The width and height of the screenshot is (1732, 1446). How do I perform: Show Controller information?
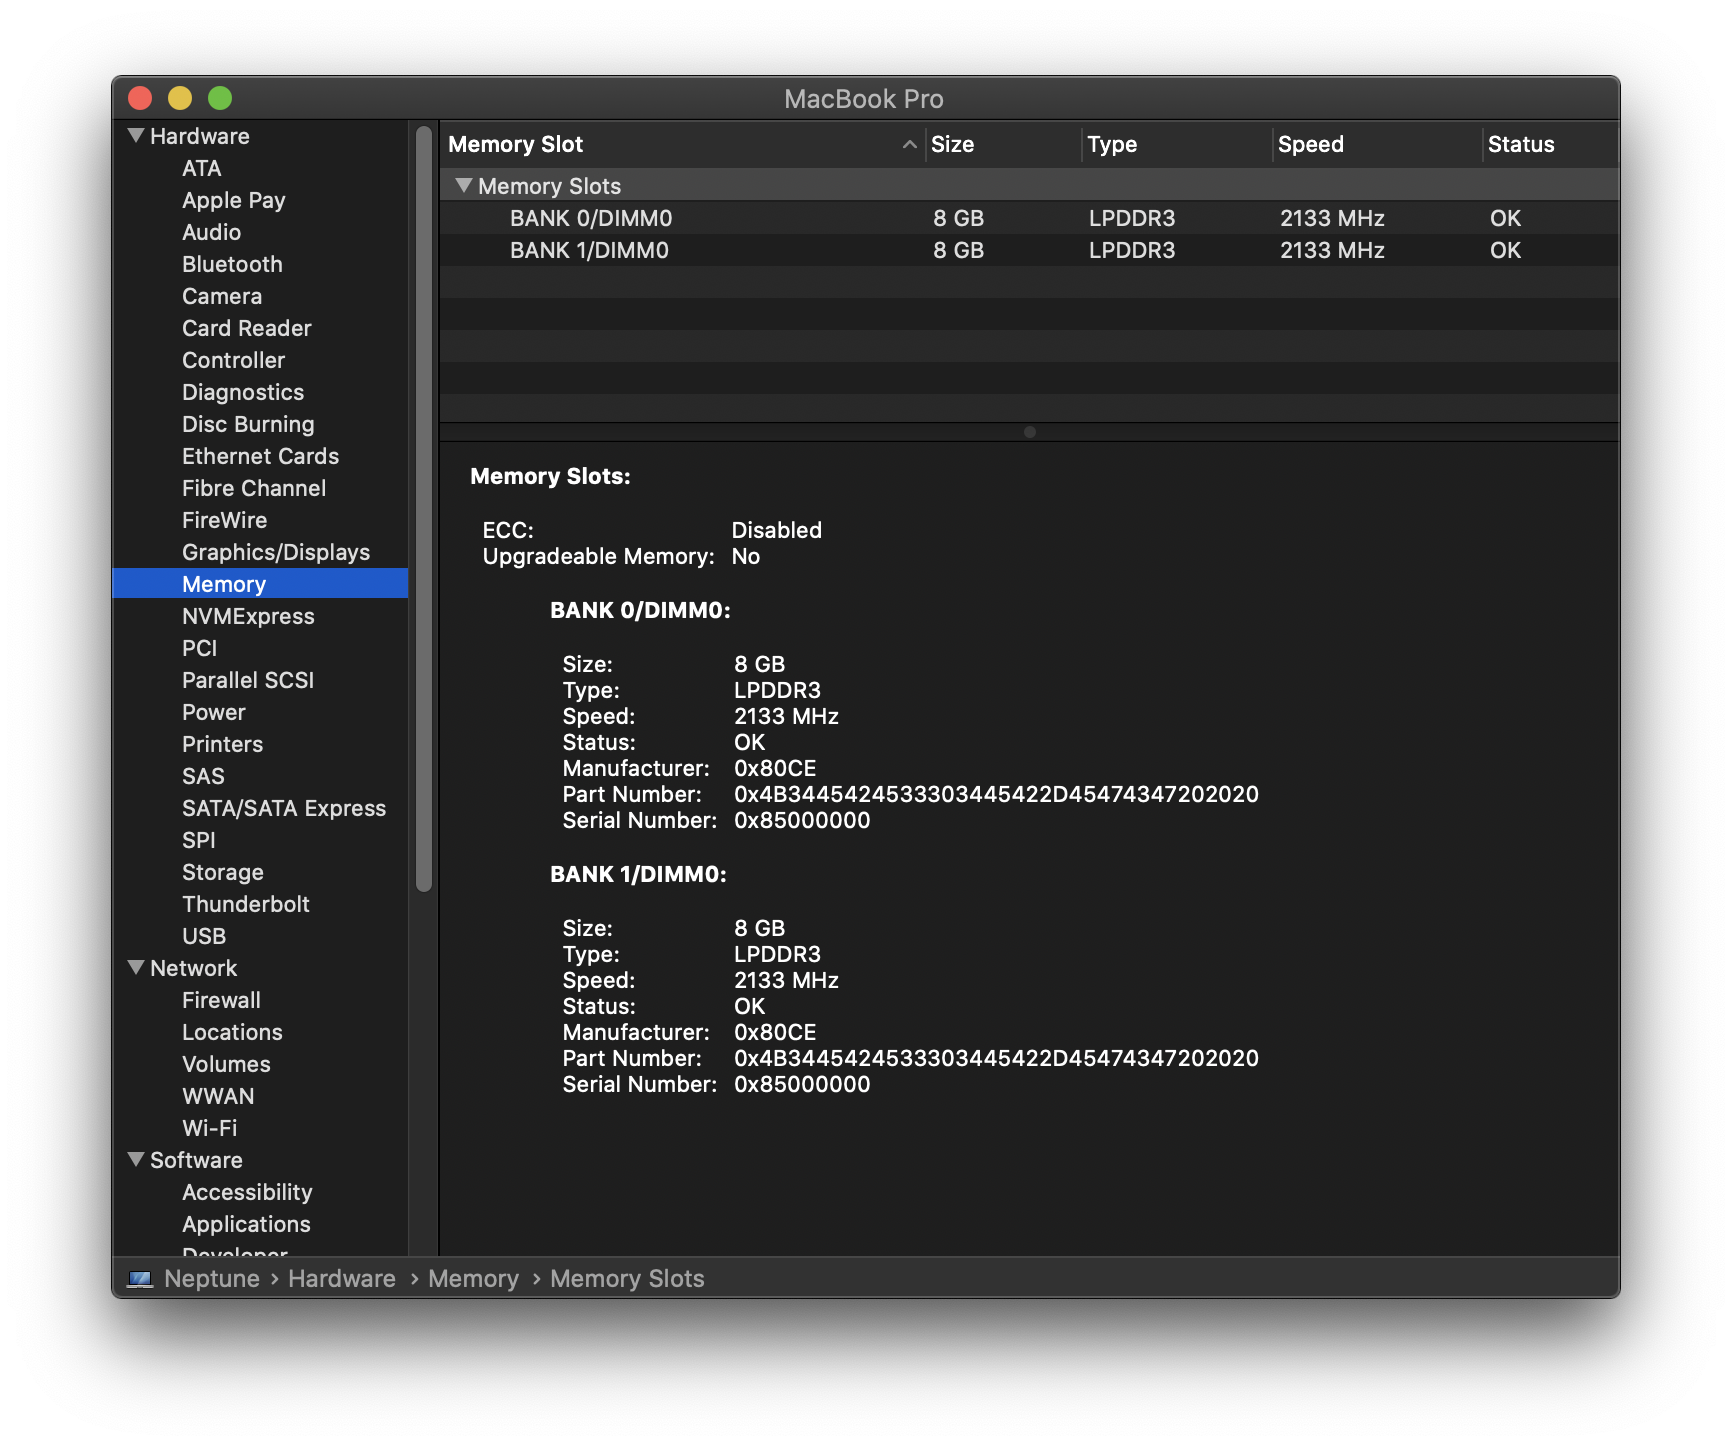(x=233, y=360)
